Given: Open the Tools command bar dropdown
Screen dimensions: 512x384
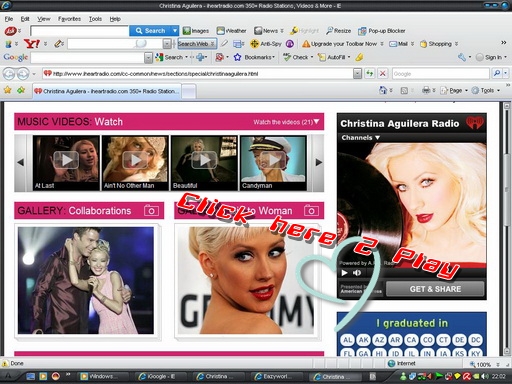Looking at the screenshot, I should (x=486, y=90).
